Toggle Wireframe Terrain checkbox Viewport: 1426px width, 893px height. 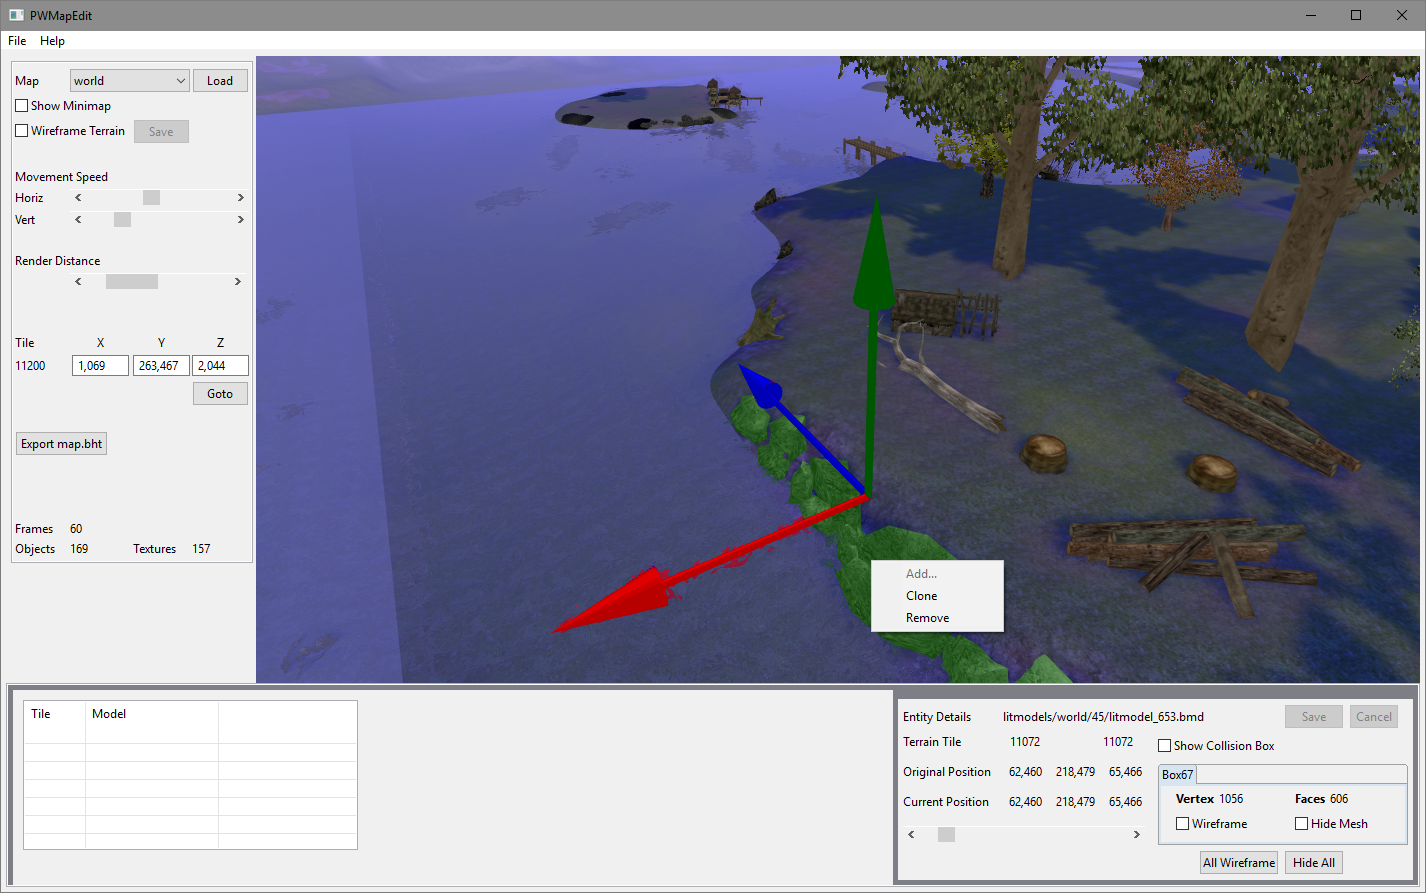22,131
